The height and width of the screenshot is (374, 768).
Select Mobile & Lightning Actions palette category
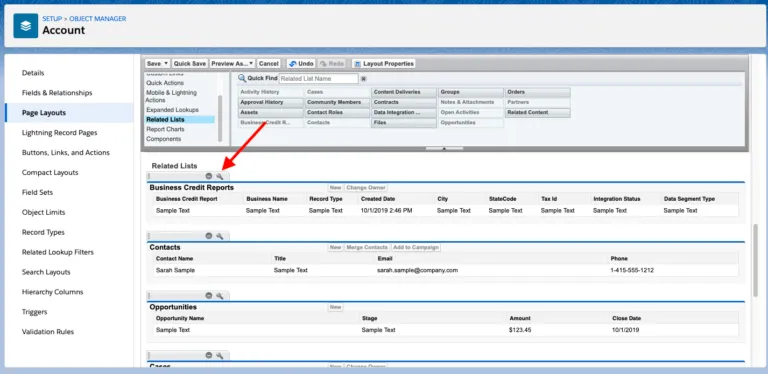171,96
